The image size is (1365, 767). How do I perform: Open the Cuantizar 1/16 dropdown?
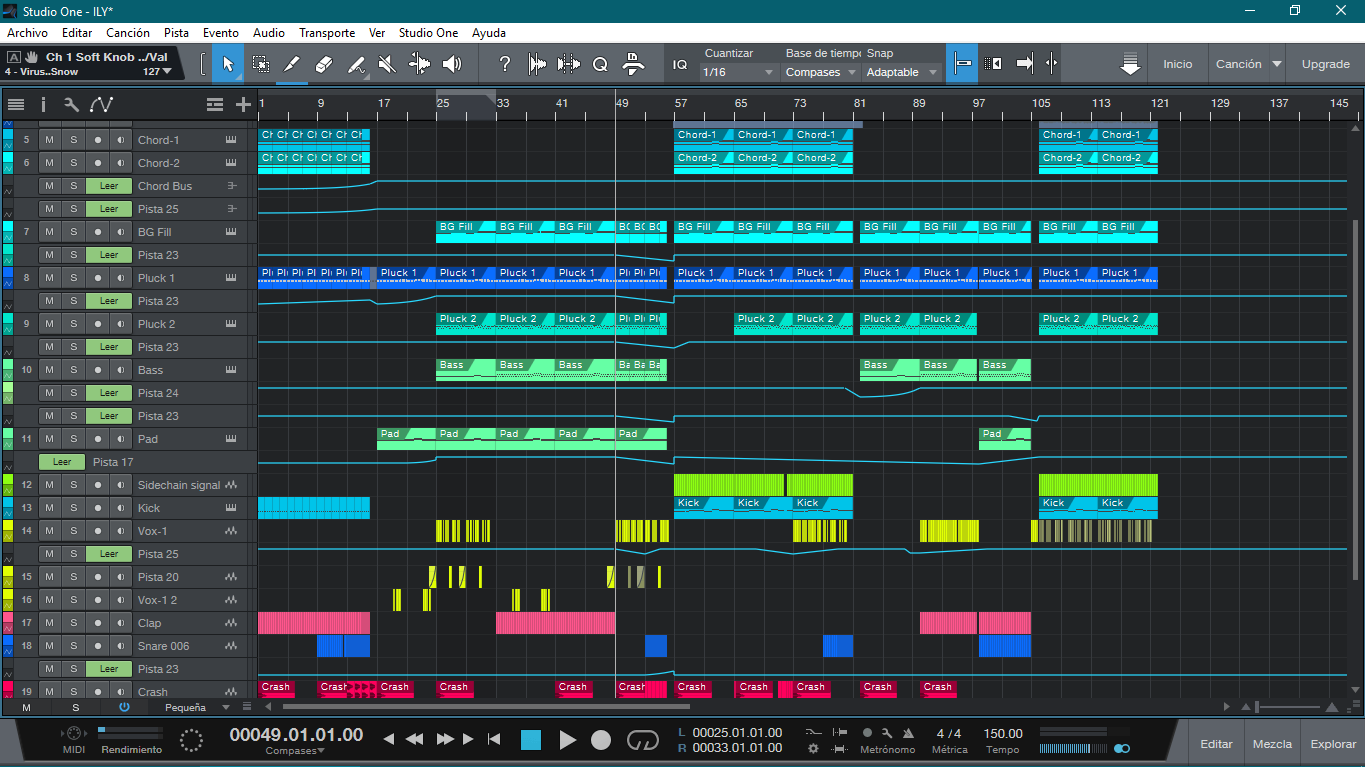tap(738, 72)
